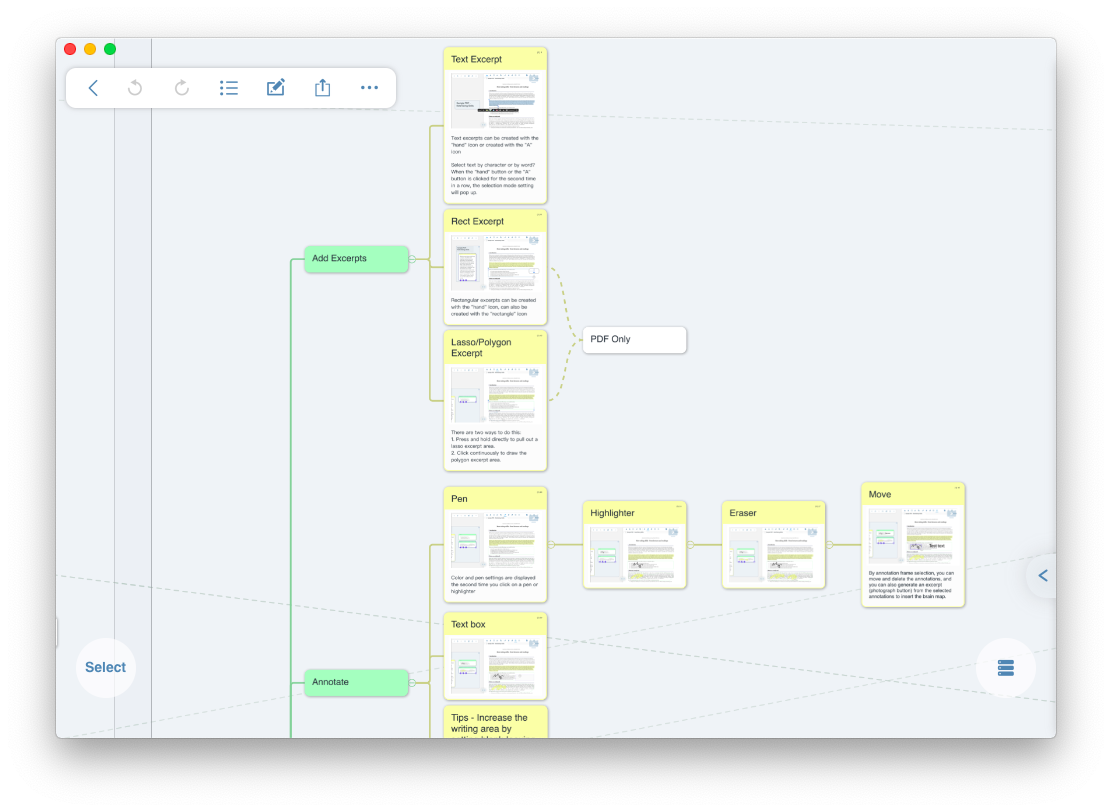The width and height of the screenshot is (1112, 812).
Task: Open the Rect Excerpt card corner menu
Action: point(539,213)
